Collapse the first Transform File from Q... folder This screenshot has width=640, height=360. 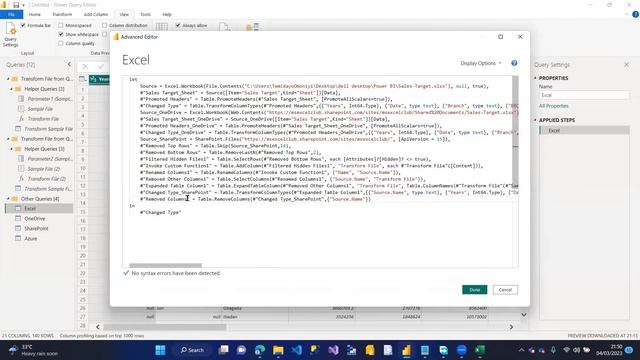click(x=8, y=79)
